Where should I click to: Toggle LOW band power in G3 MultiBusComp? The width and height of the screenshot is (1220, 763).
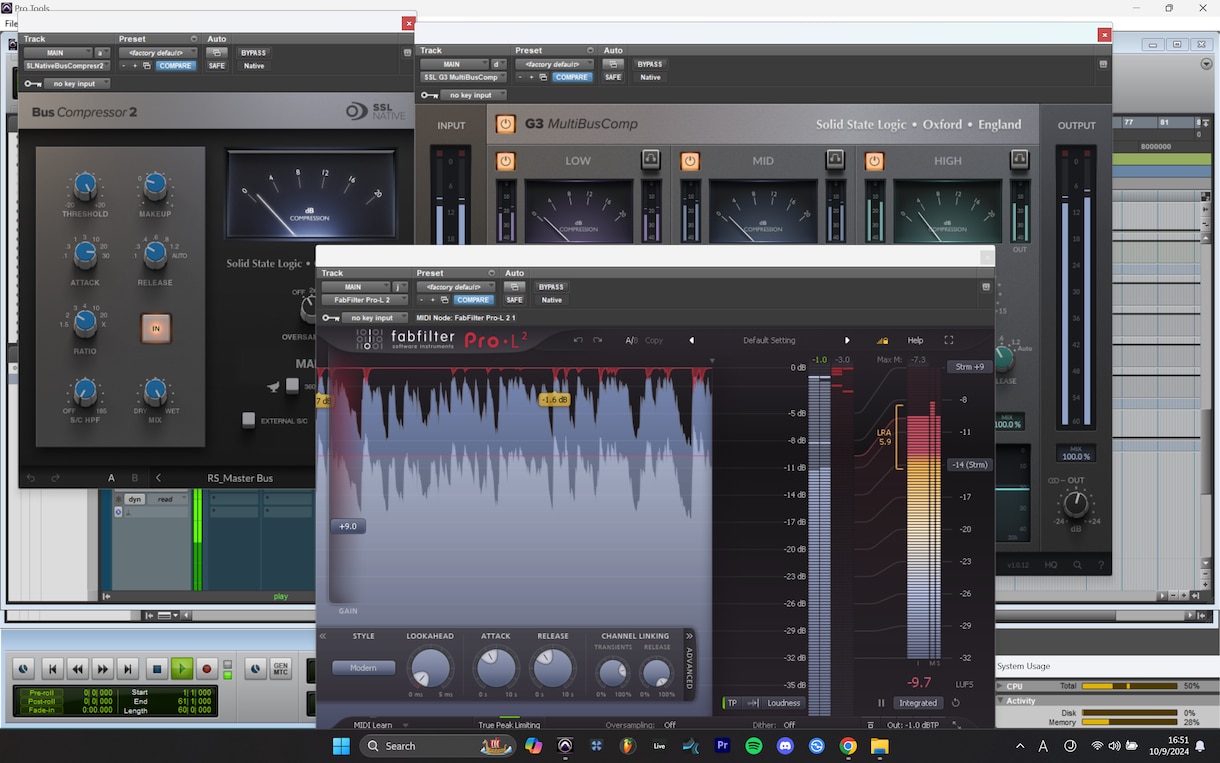click(x=505, y=161)
